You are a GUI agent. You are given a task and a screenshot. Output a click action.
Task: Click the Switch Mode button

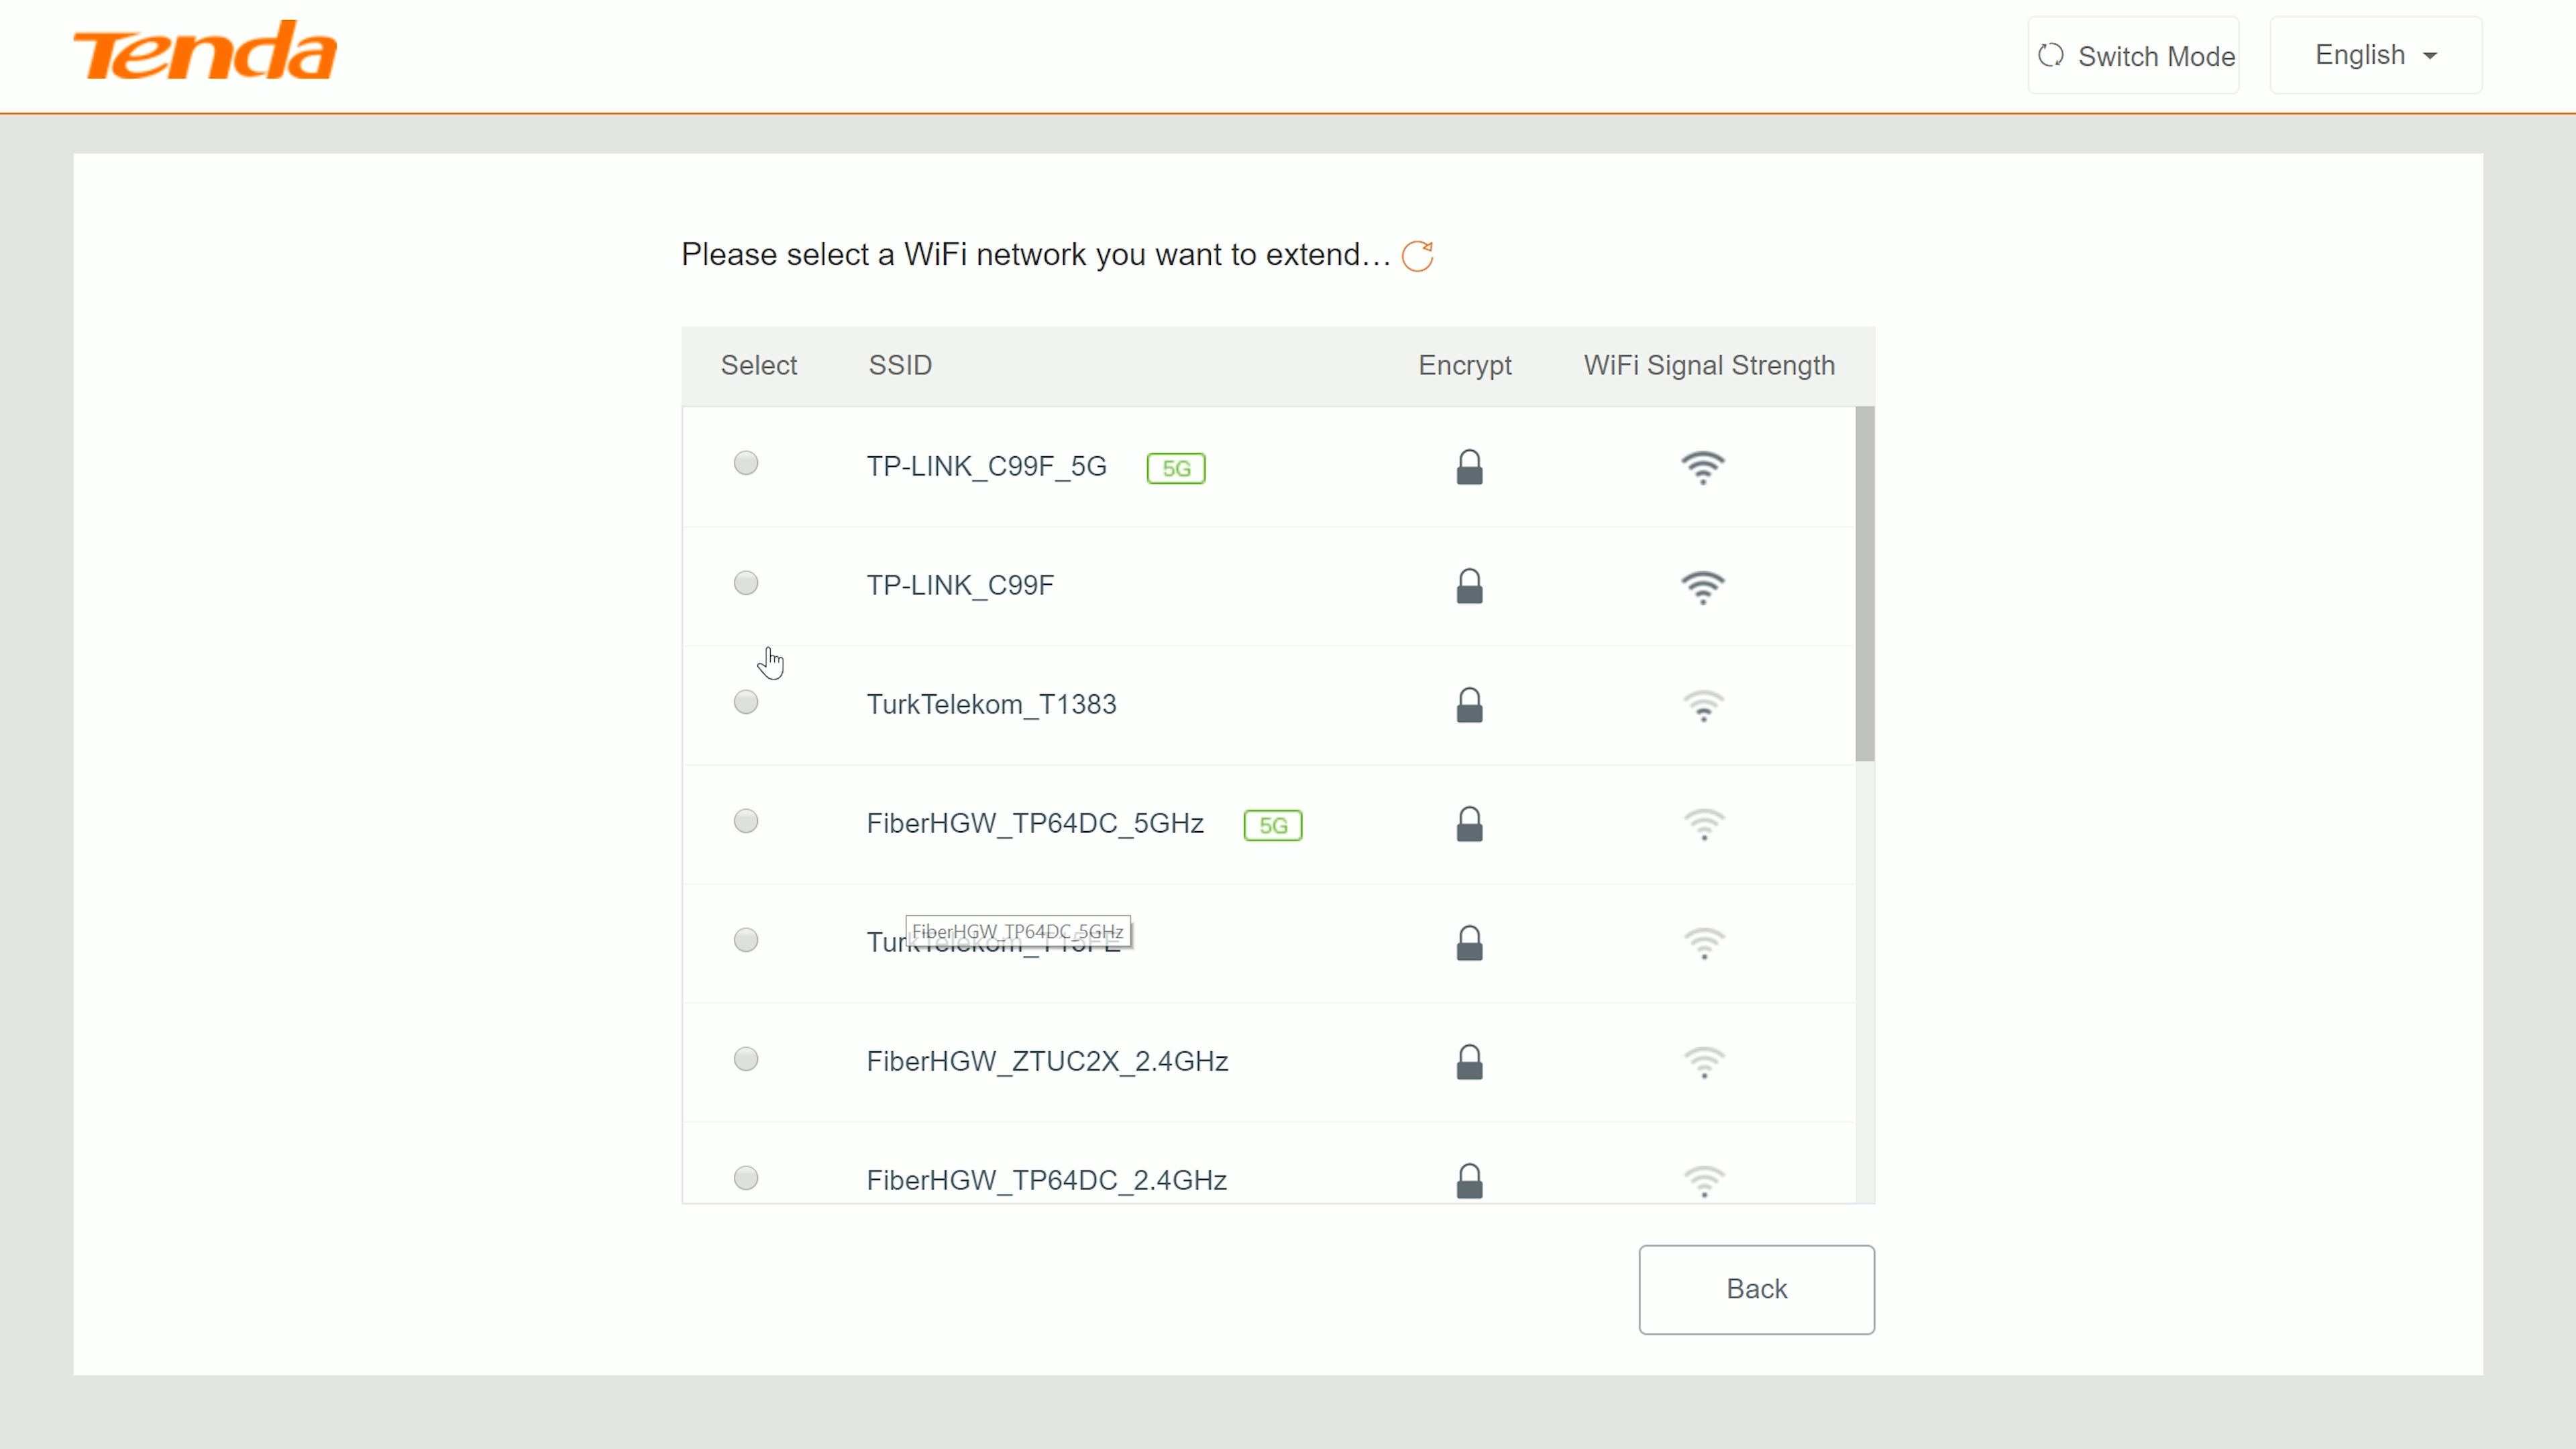tap(2133, 55)
